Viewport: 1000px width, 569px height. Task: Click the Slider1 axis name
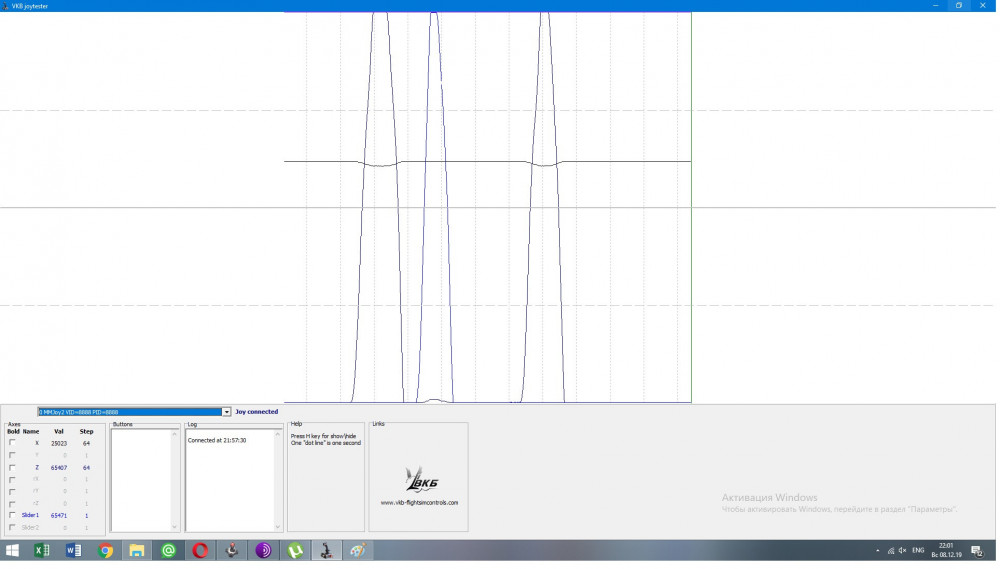30,516
